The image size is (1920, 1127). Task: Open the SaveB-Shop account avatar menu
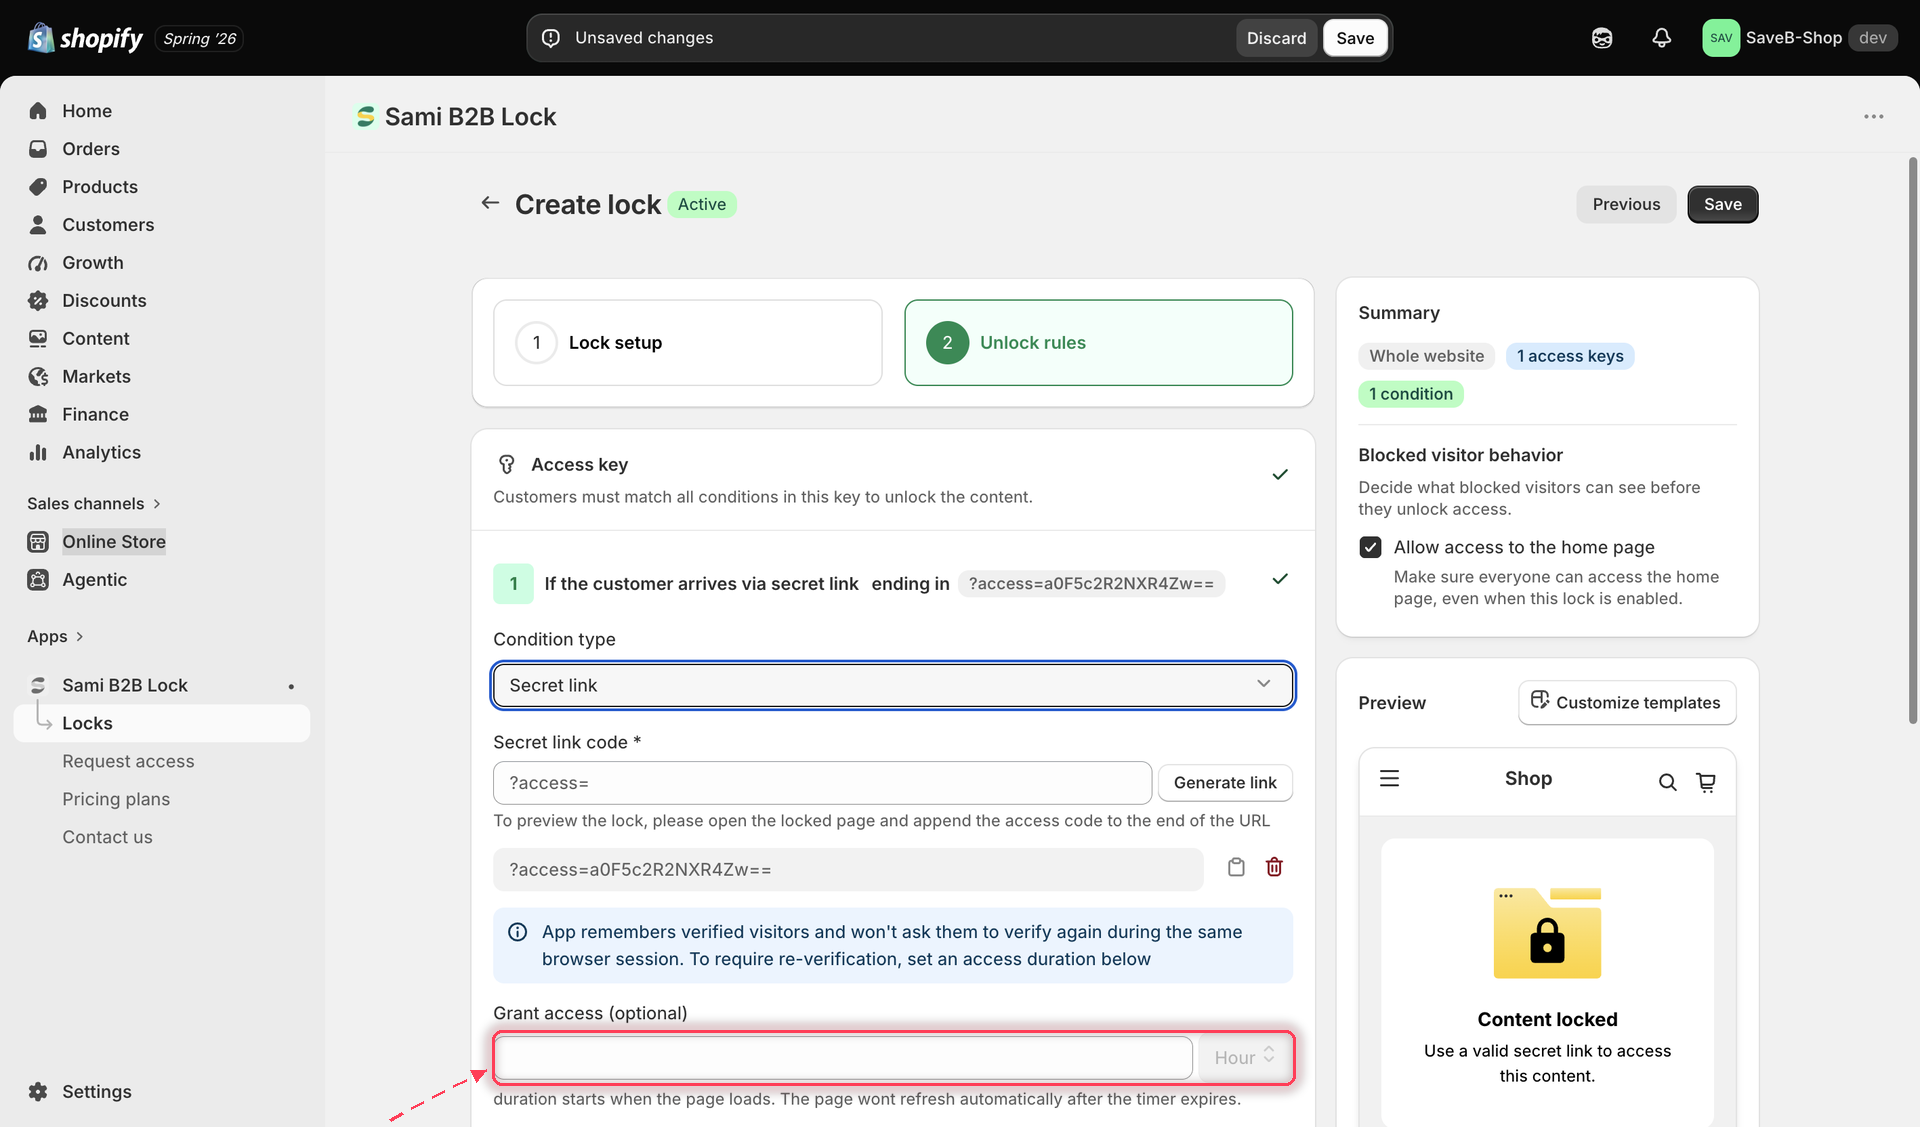click(x=1721, y=38)
